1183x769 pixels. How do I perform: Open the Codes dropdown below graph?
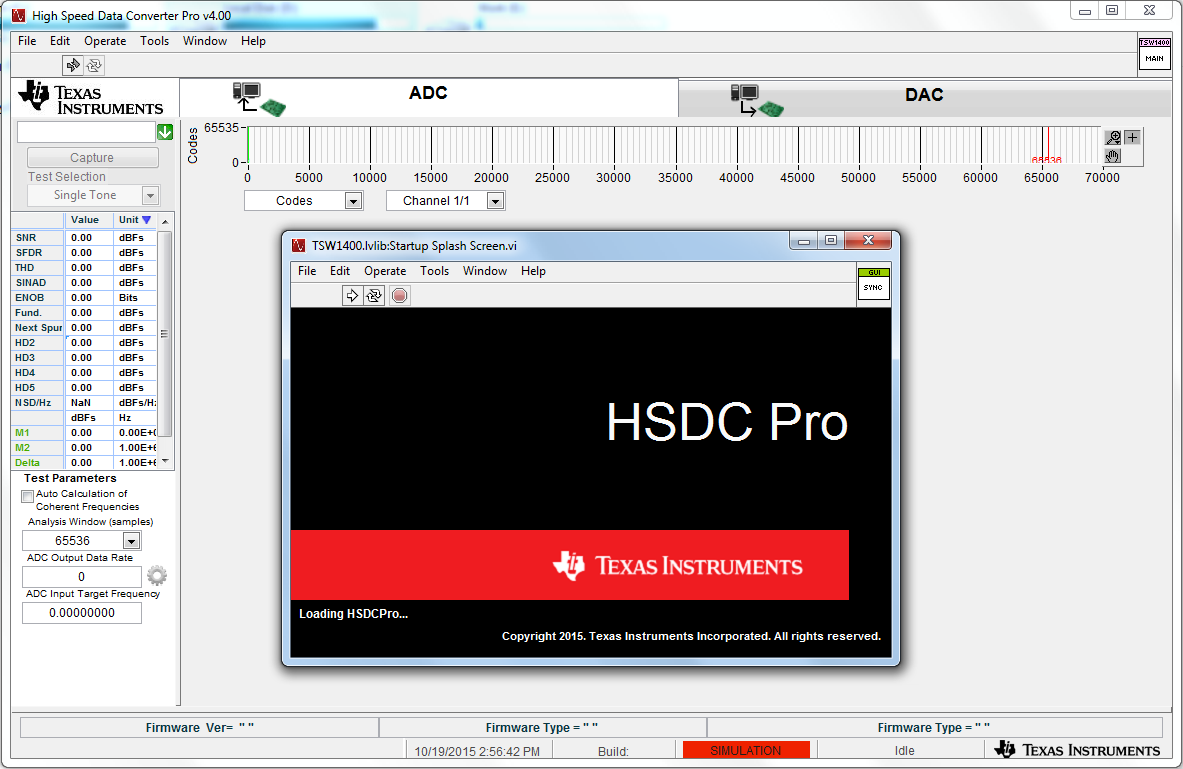(353, 201)
